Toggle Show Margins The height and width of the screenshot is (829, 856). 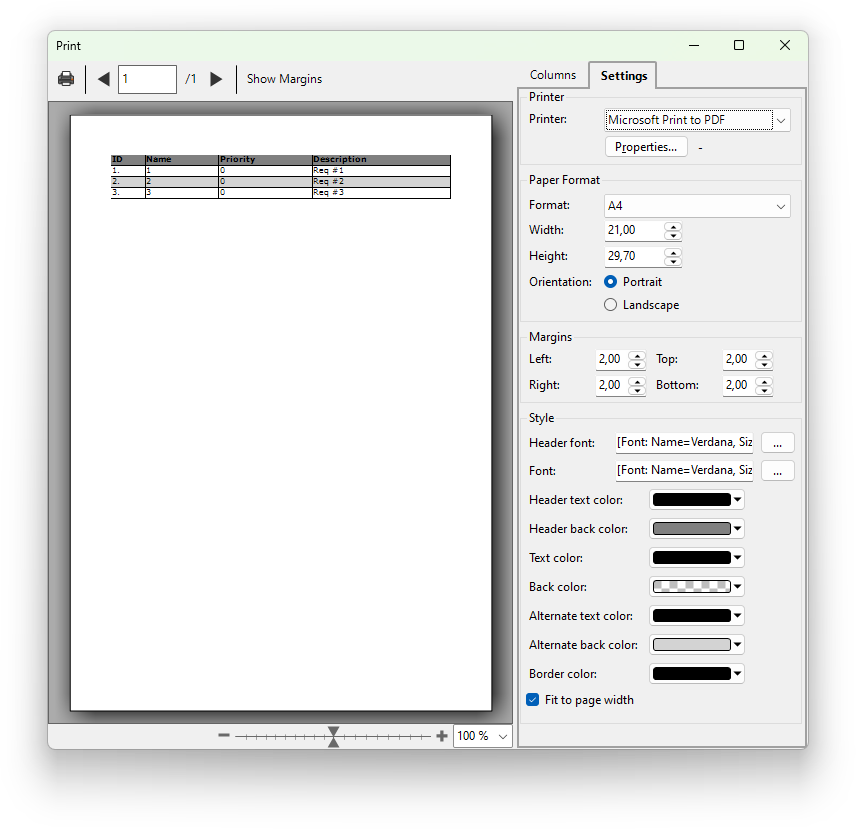point(284,79)
